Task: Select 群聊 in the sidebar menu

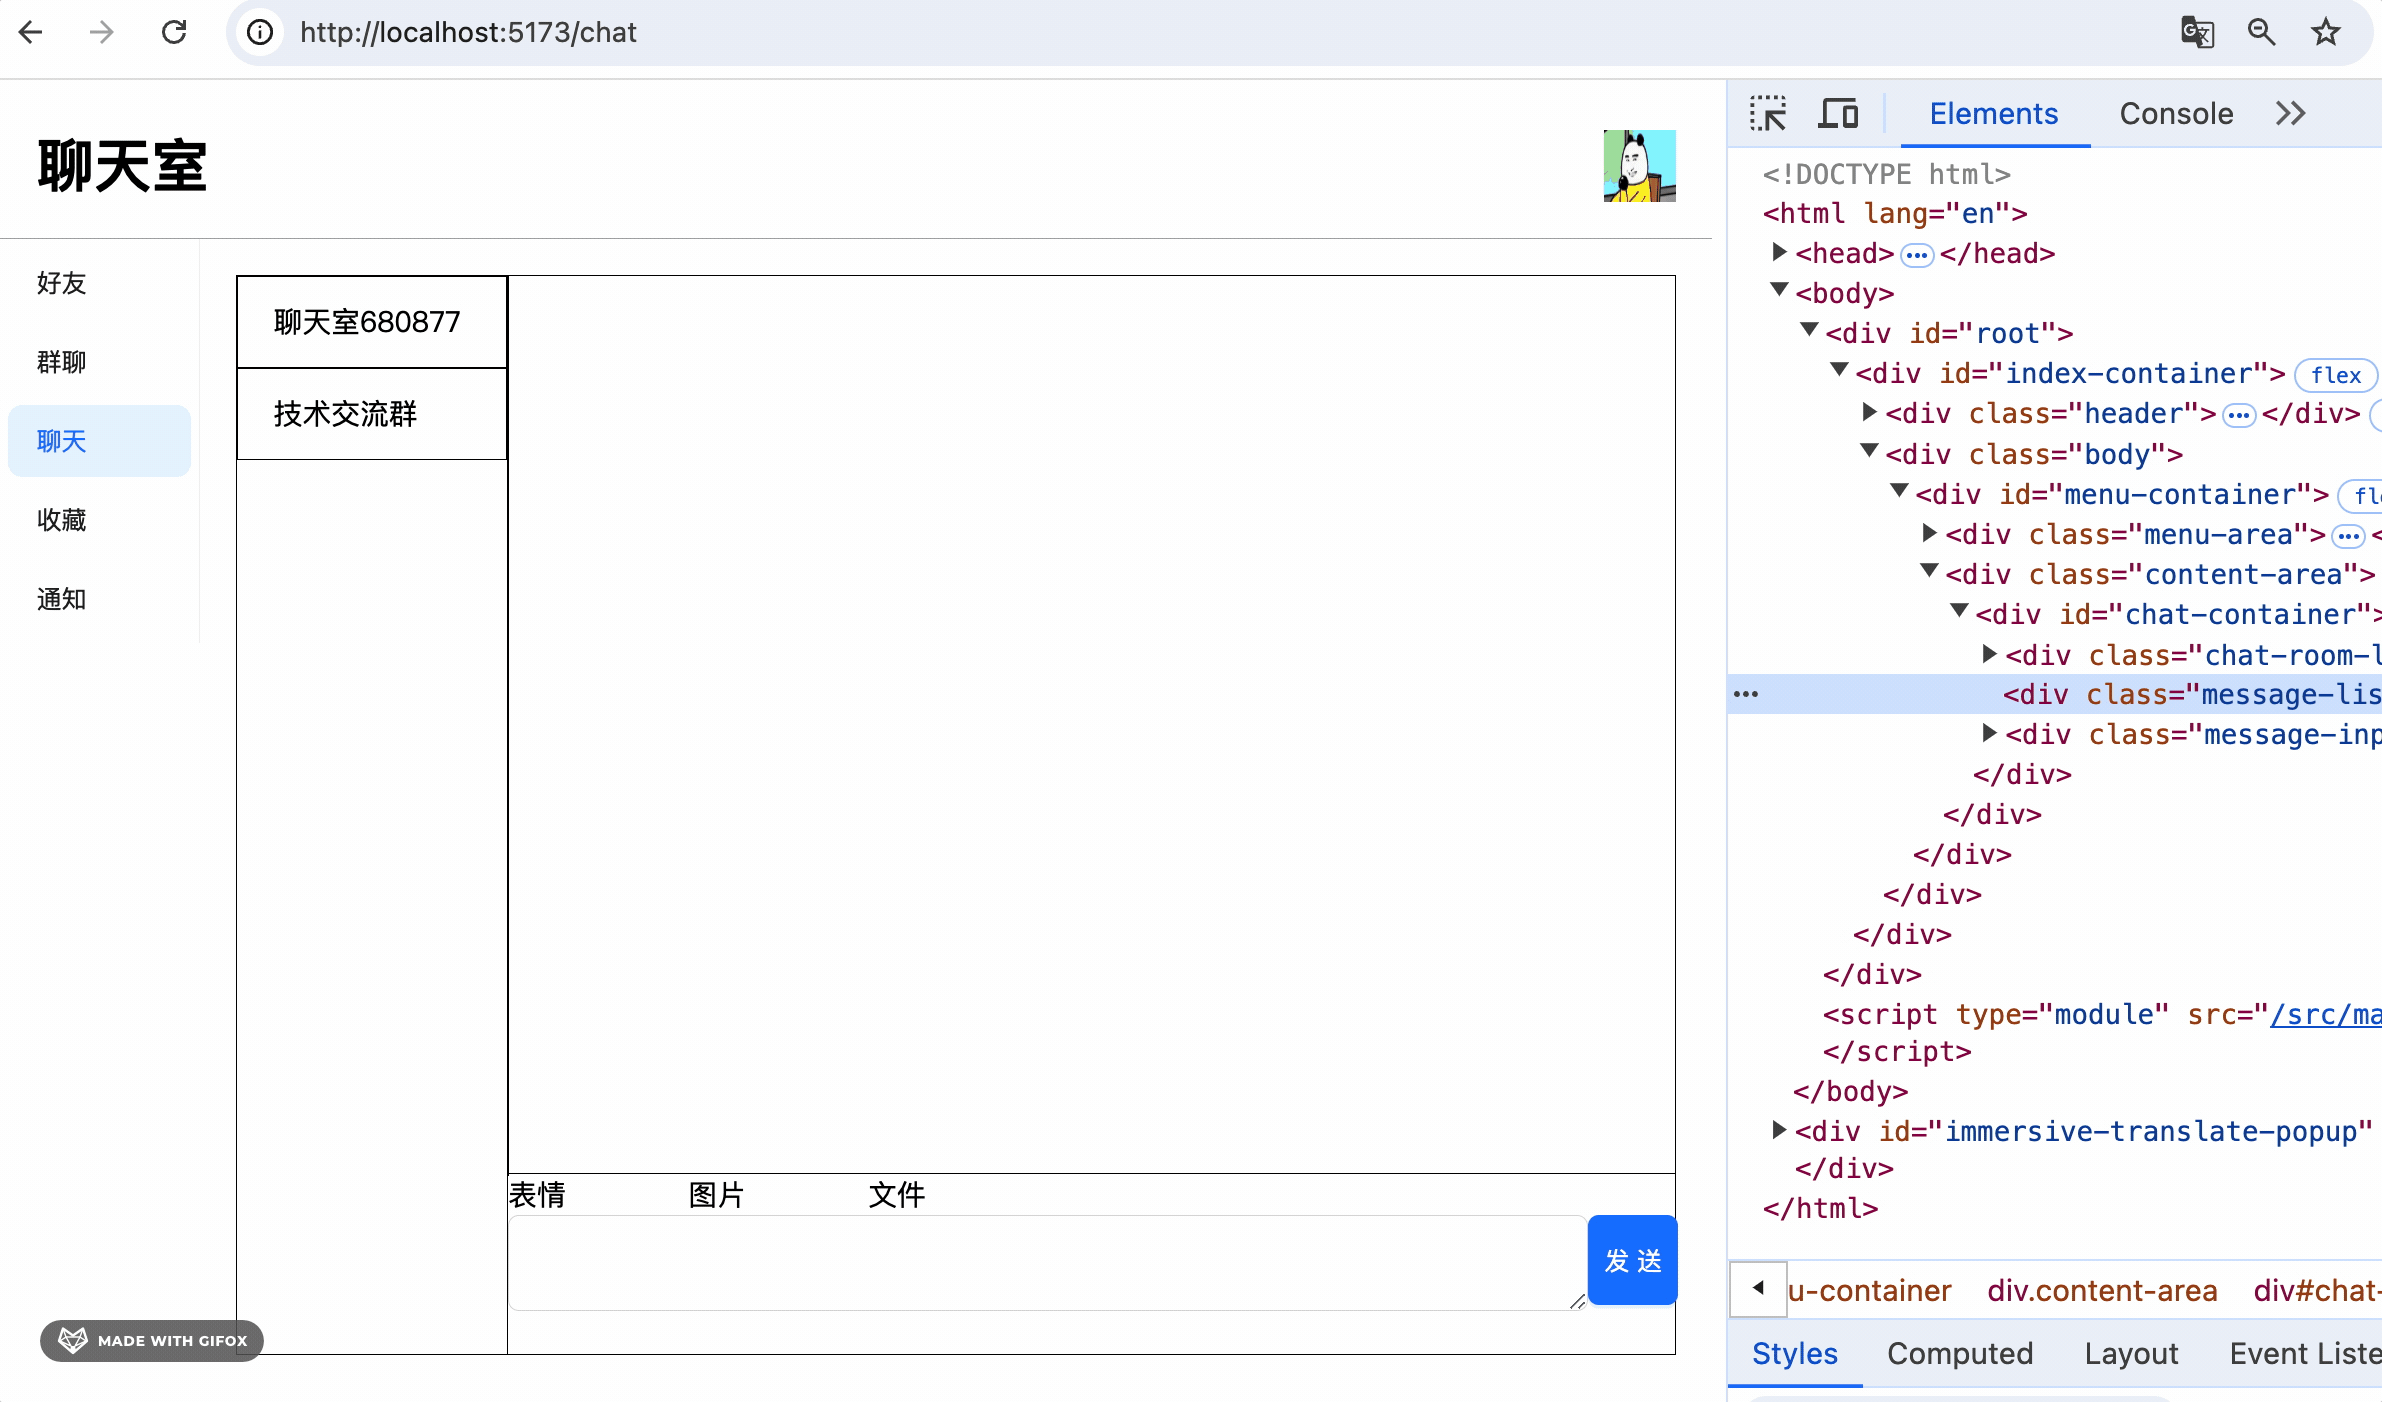Action: [62, 362]
